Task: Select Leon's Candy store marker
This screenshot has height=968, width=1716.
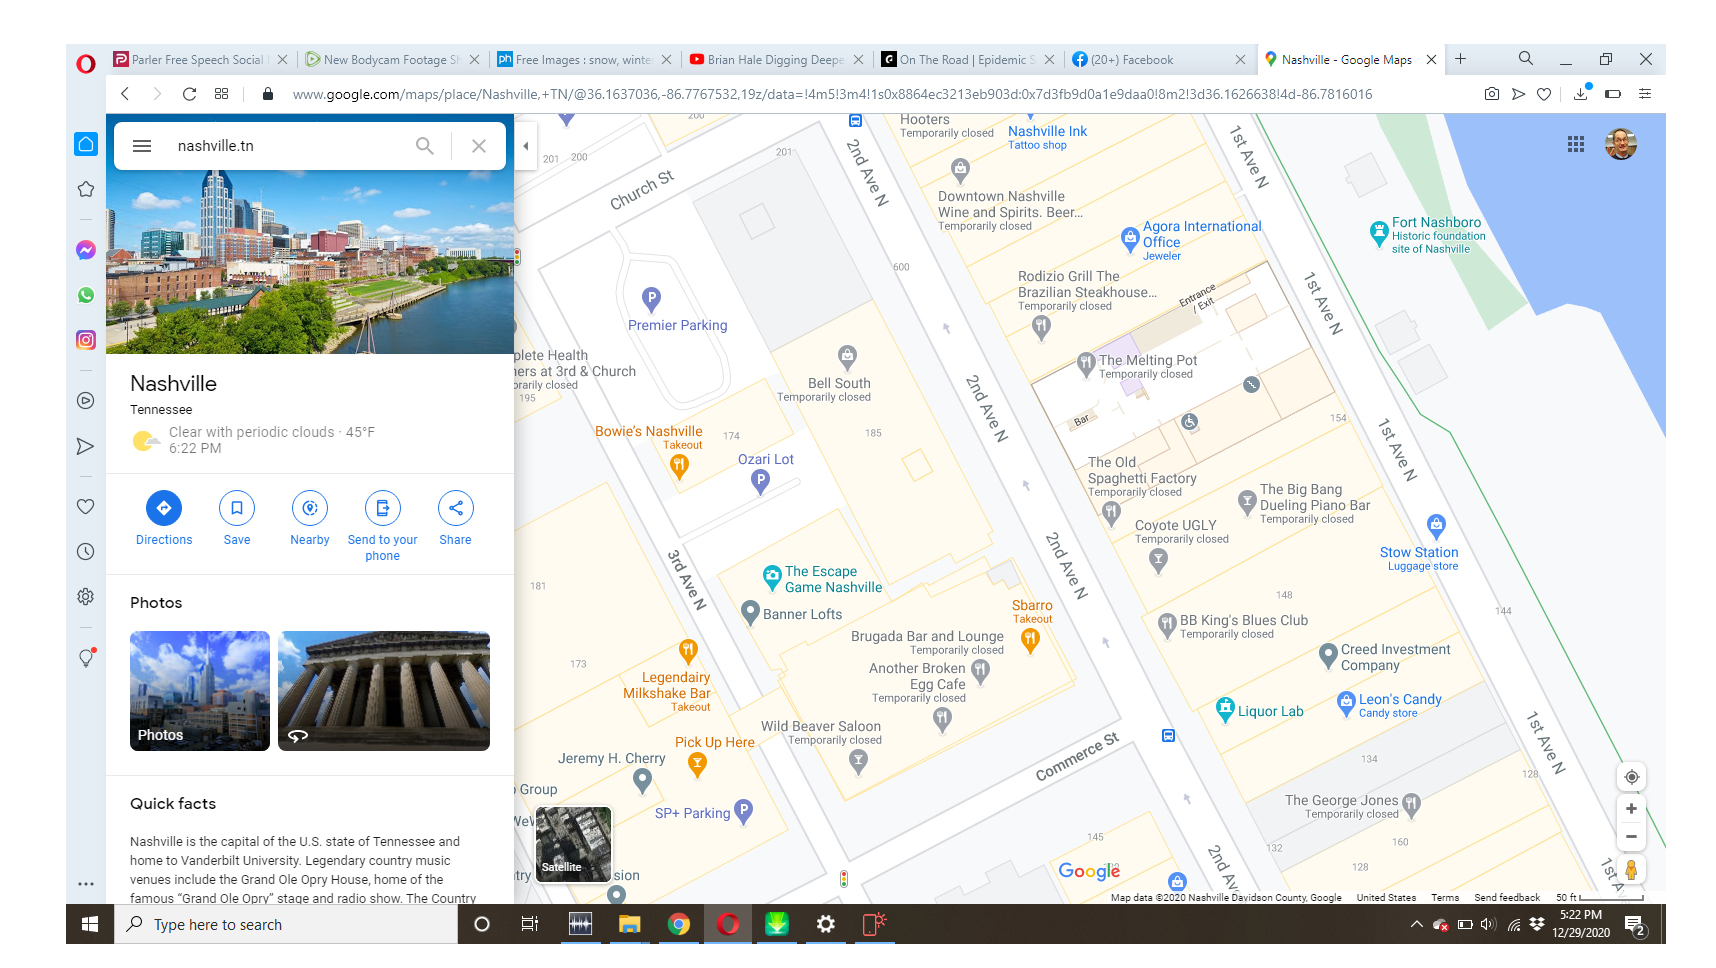Action: point(1346,703)
